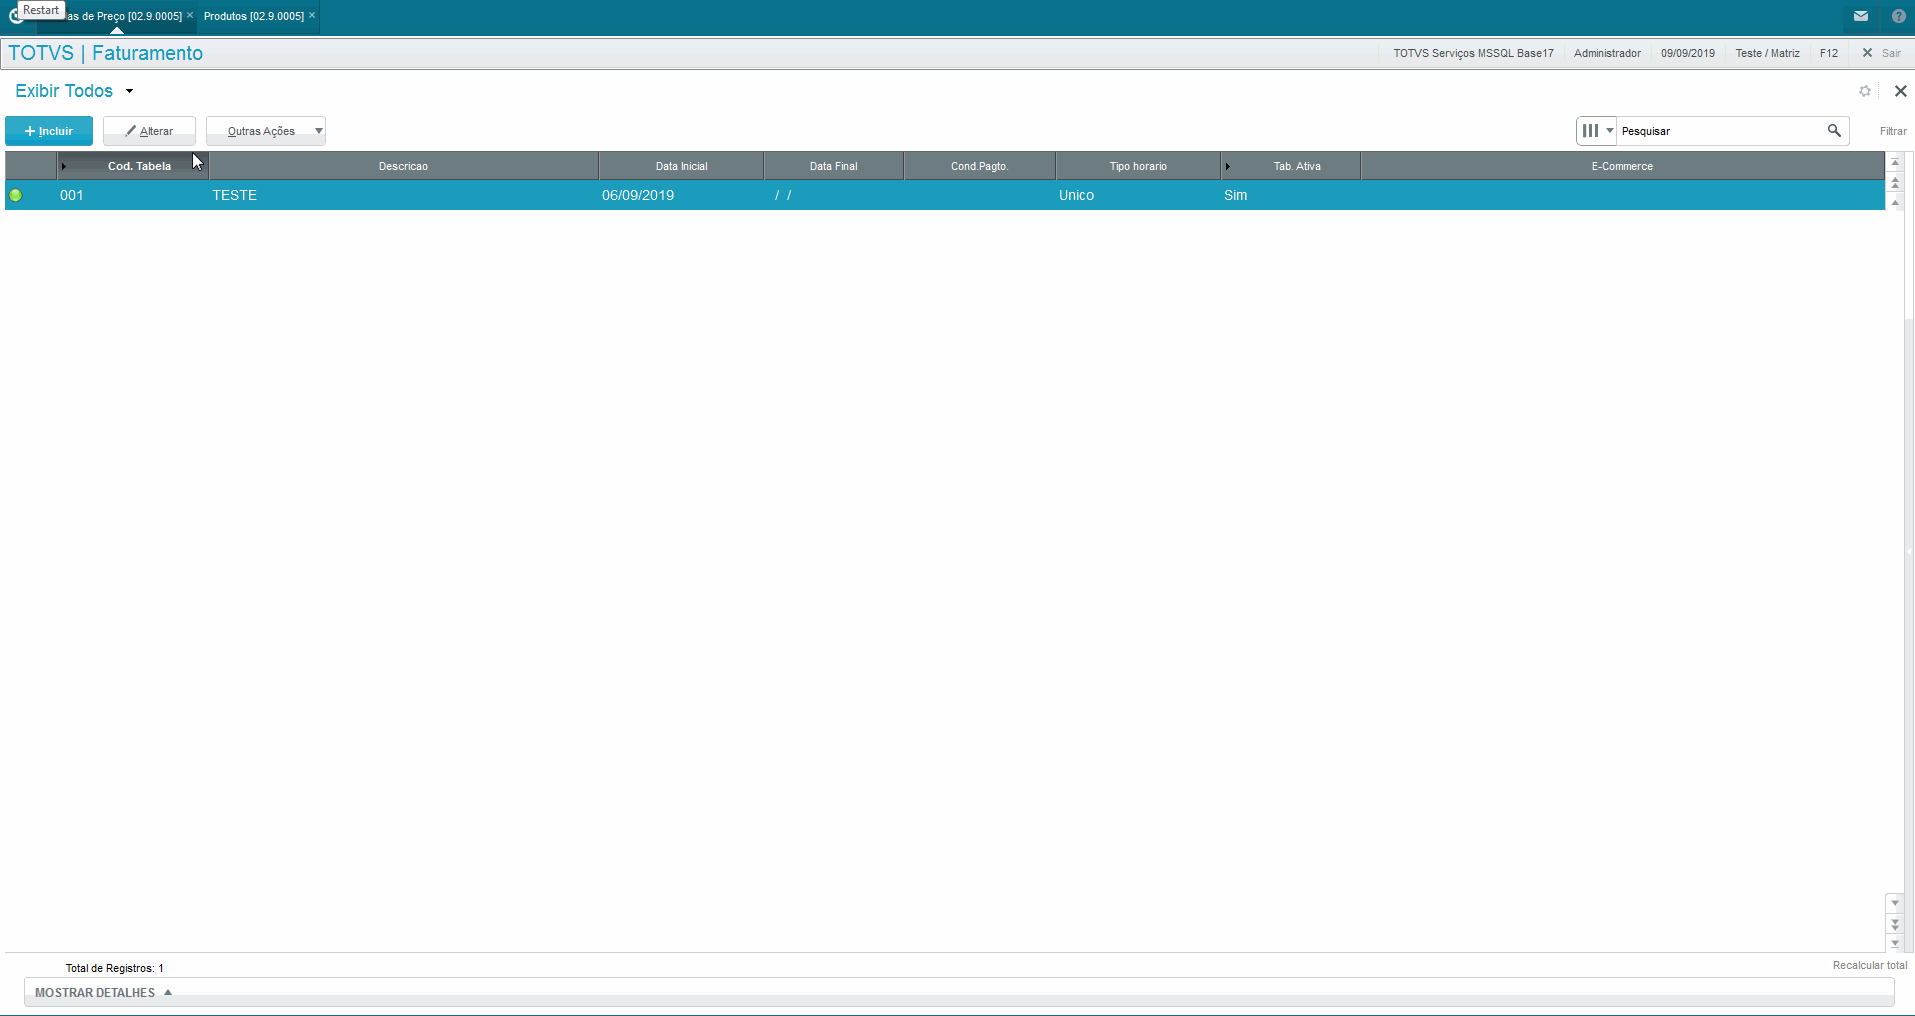Click the Alterar button
This screenshot has height=1016, width=1915.
[x=149, y=131]
